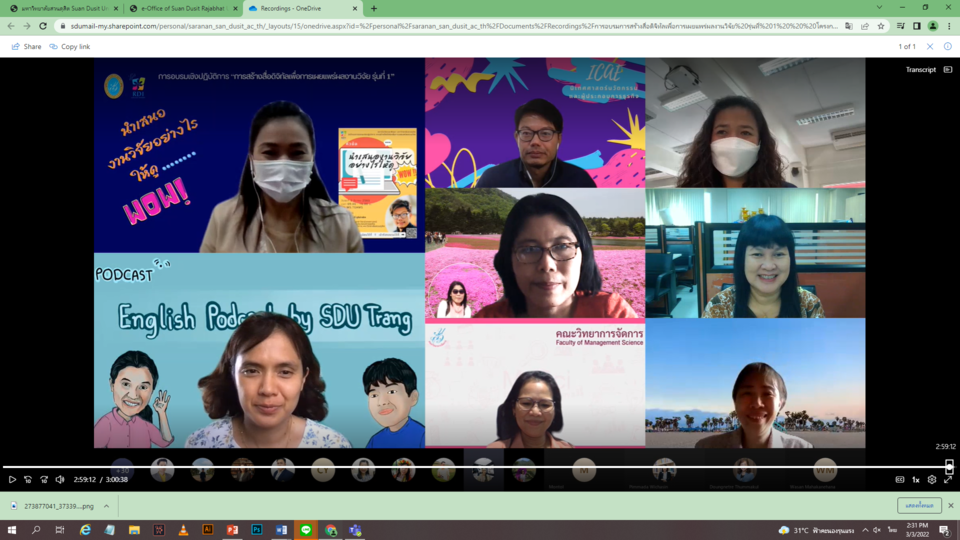960x540 pixels.
Task: Open Chrome from the taskbar
Action: [331, 530]
